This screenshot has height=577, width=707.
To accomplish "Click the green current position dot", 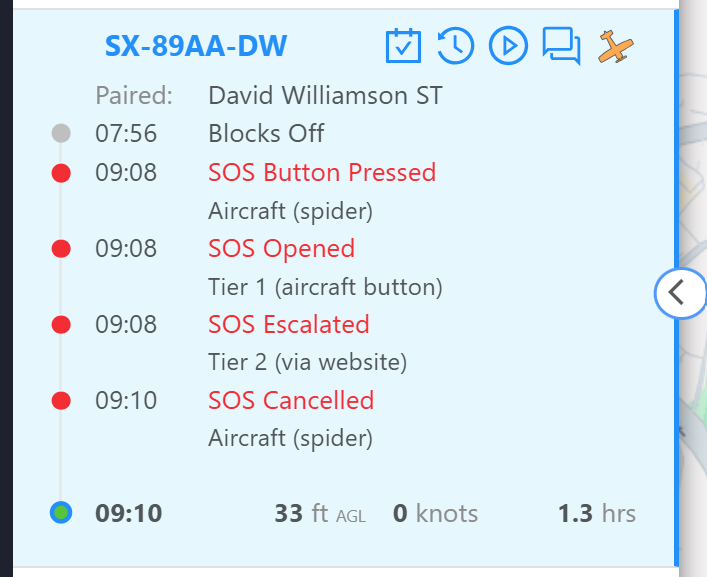I will (61, 513).
